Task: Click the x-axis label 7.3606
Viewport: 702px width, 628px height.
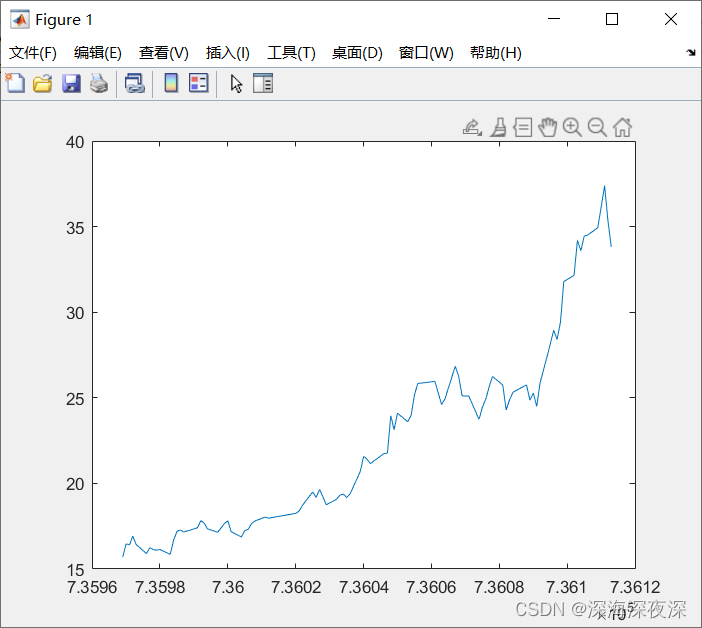Action: point(431,587)
